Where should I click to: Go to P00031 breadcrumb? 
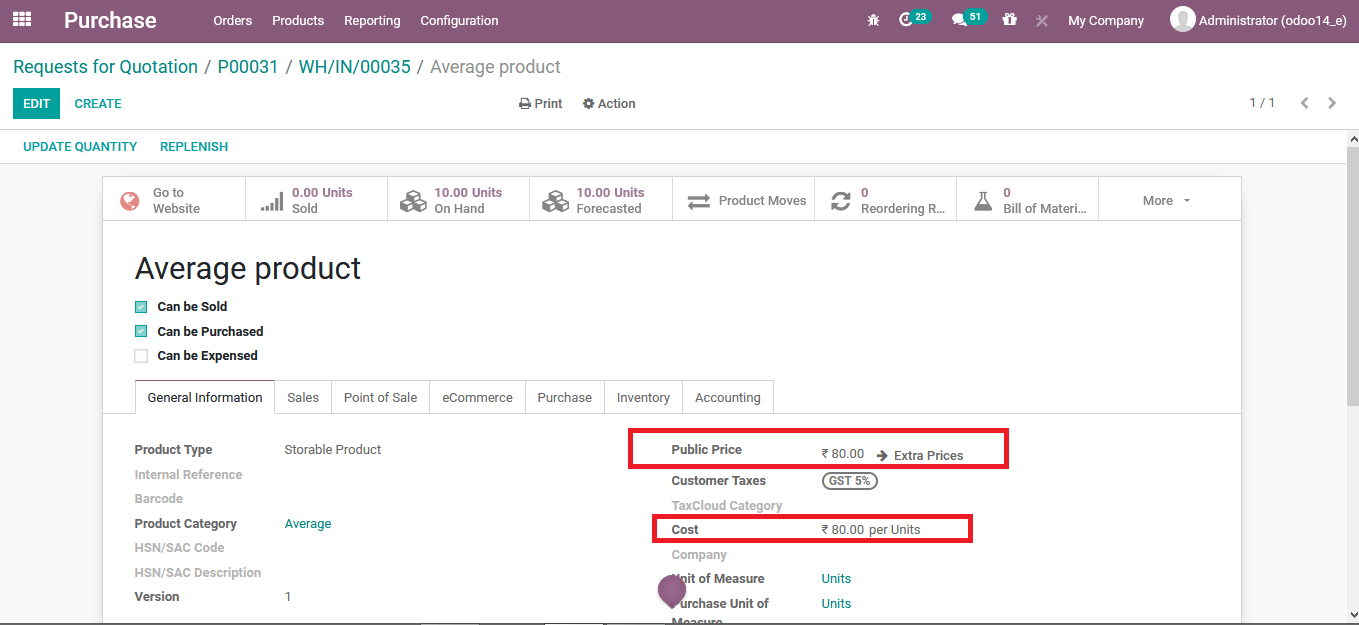pos(248,67)
